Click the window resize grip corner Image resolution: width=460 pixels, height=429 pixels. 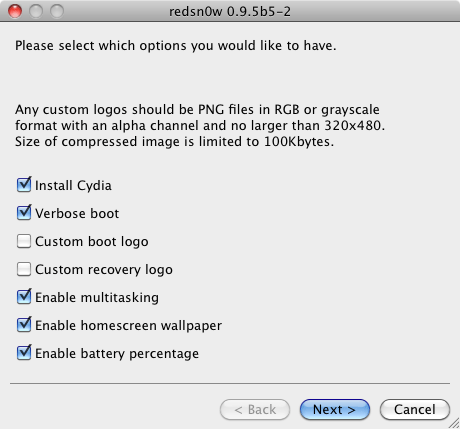[x=454, y=423]
